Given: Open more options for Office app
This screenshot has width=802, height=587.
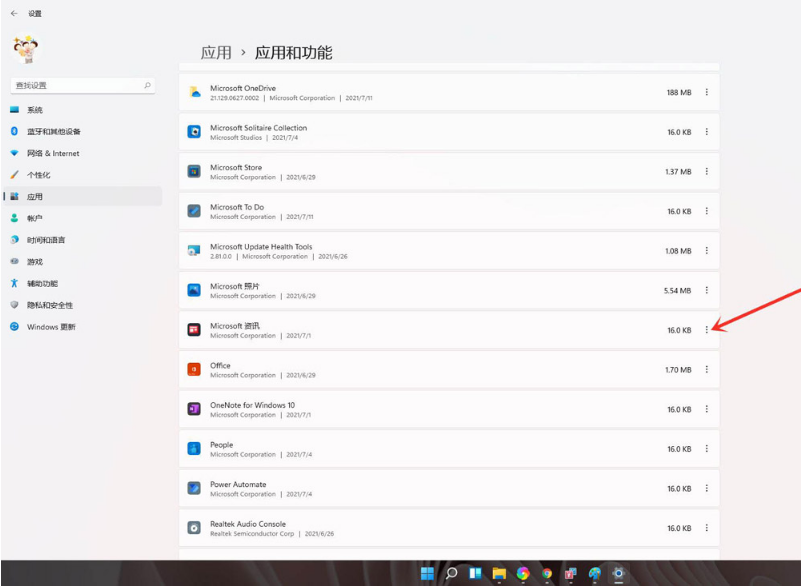Looking at the screenshot, I should coord(706,369).
